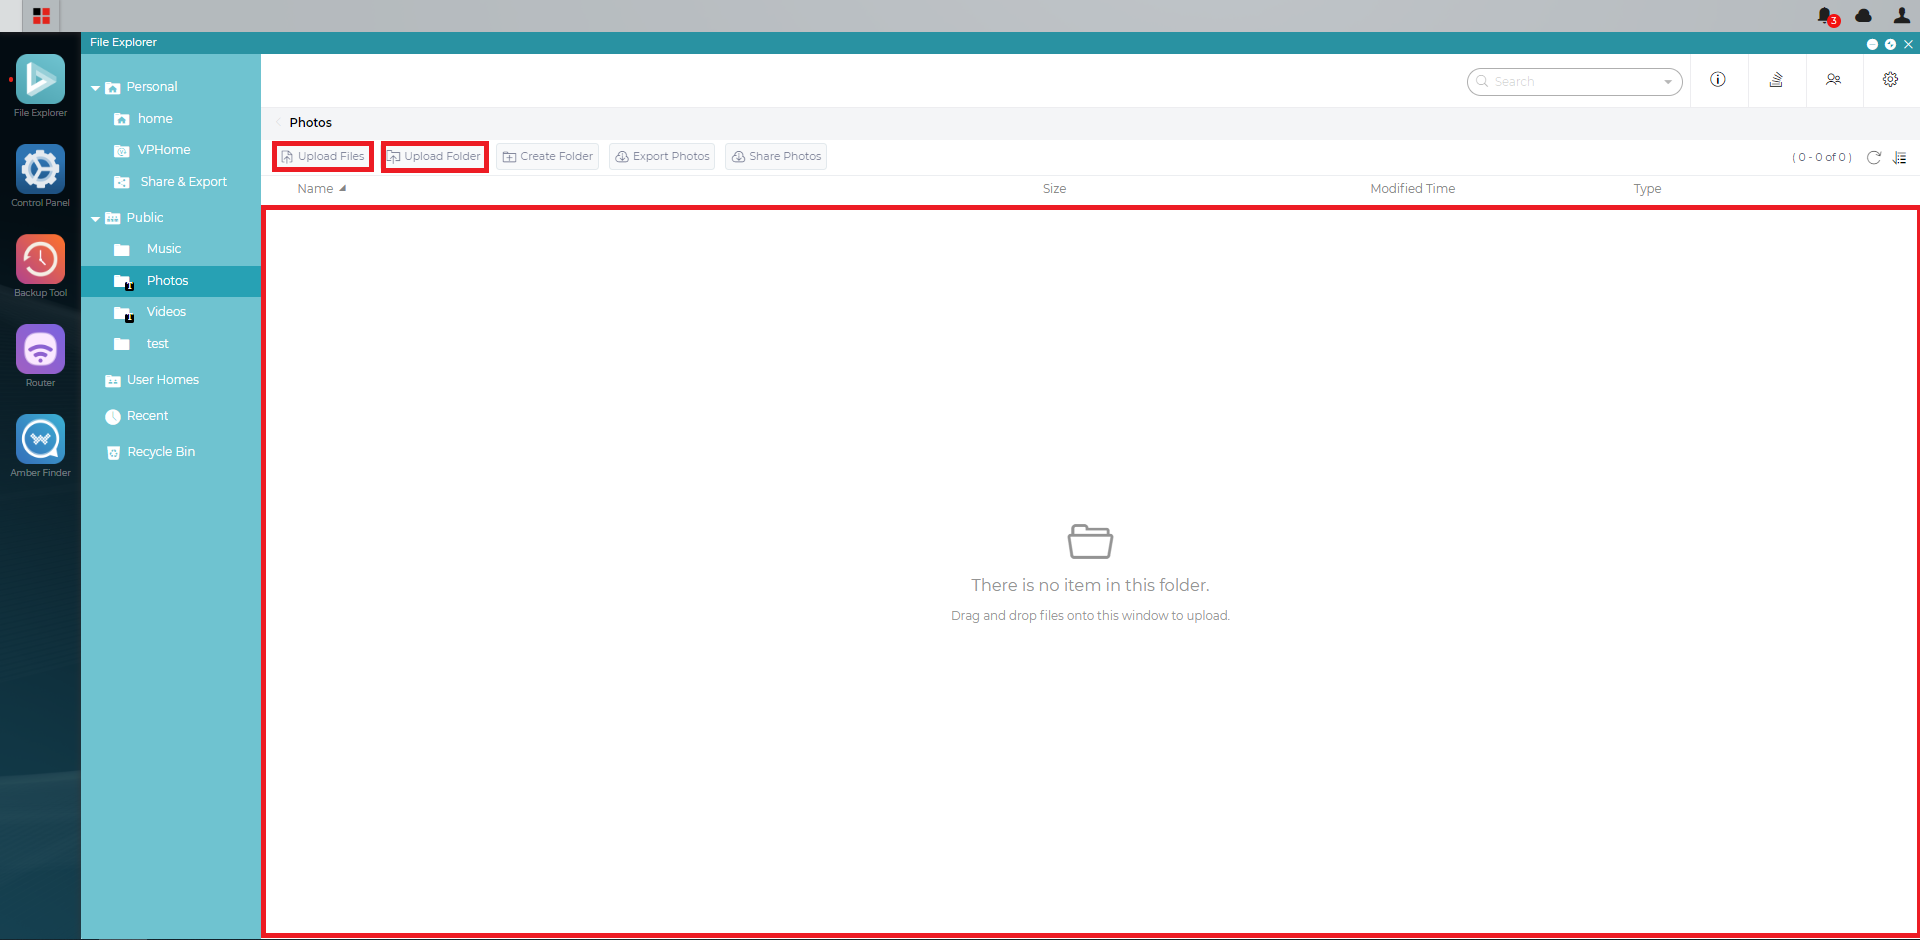Collapse the Public tree section

click(x=96, y=219)
